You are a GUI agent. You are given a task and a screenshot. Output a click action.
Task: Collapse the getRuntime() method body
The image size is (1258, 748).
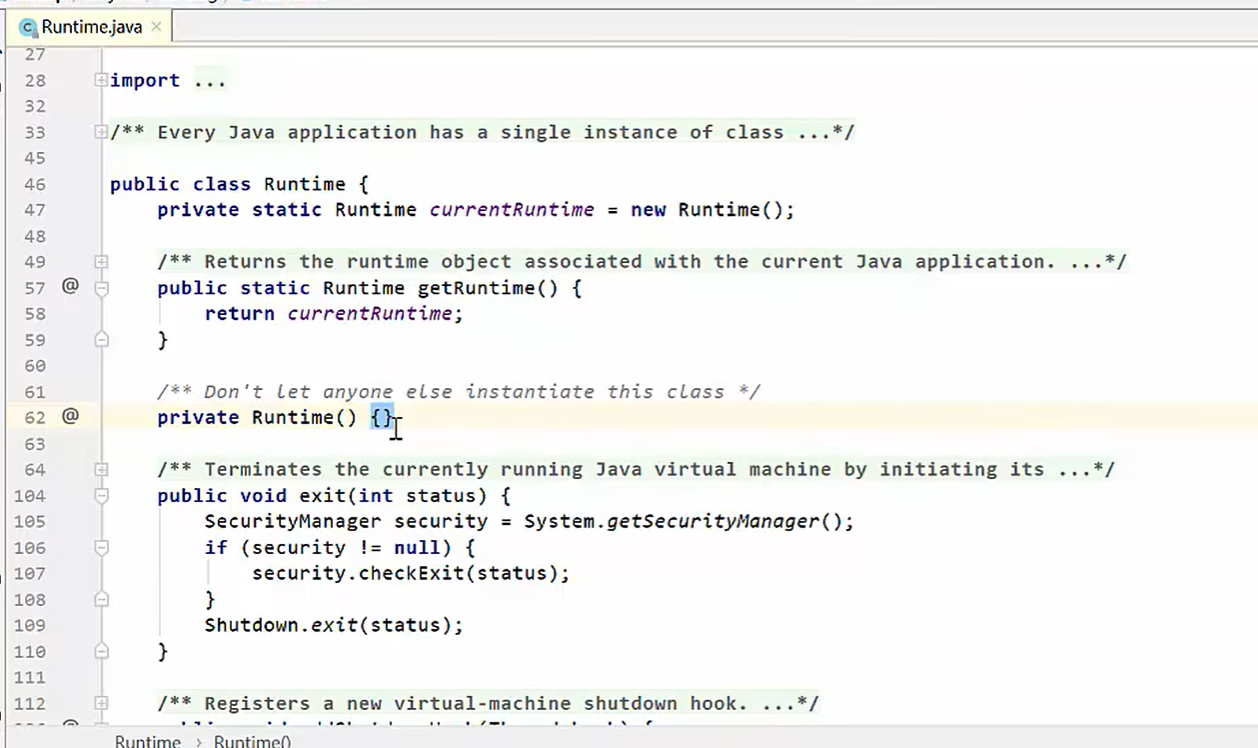tap(101, 288)
